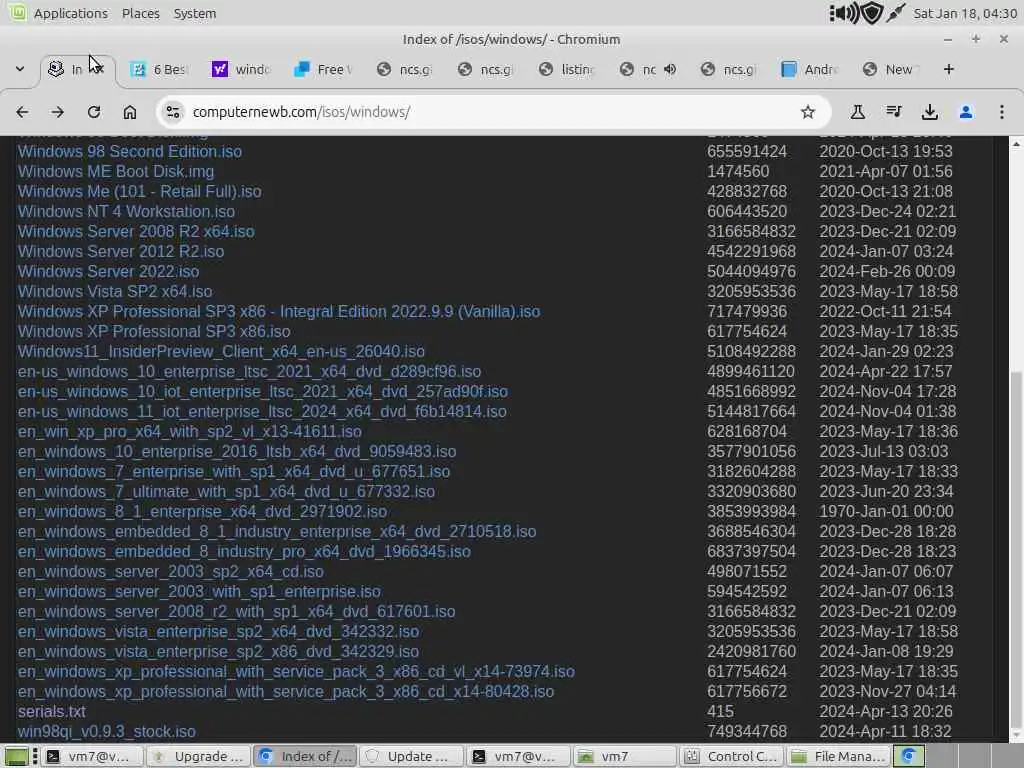Screen dimensions: 1024x768
Task: Open en_windows_server_2003_sp2_x64_cd.iso link
Action: pyautogui.click(x=170, y=571)
